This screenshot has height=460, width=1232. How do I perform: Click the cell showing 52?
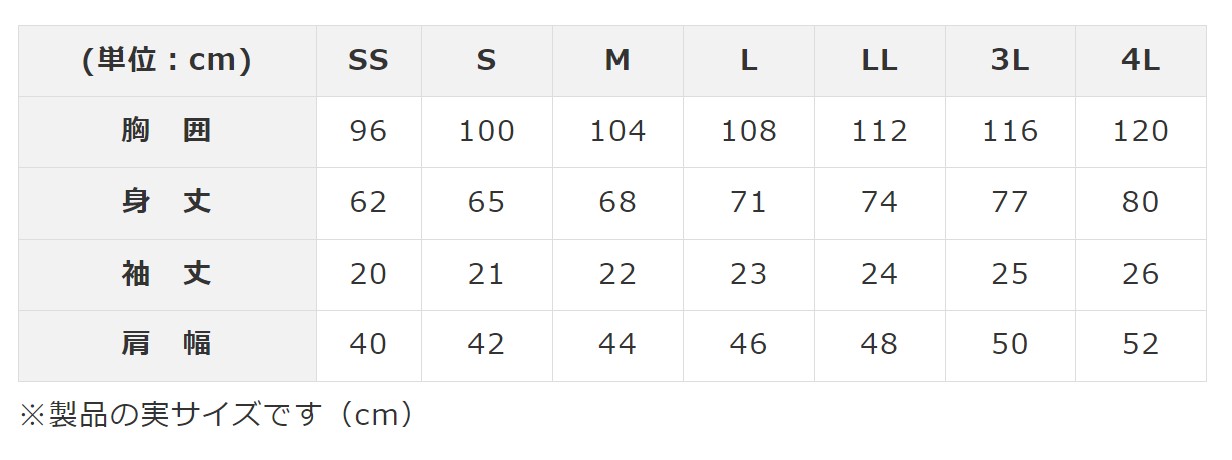[x=1140, y=344]
